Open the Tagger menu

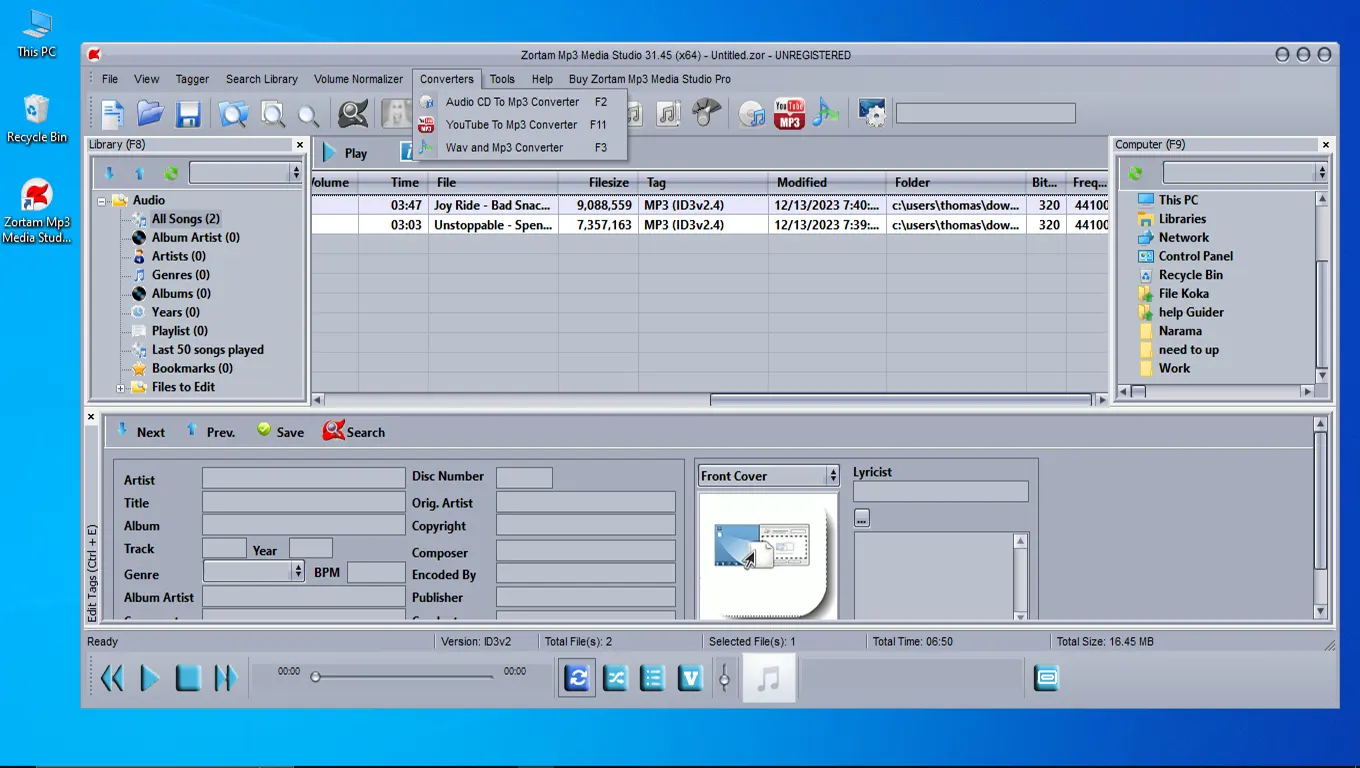click(192, 79)
